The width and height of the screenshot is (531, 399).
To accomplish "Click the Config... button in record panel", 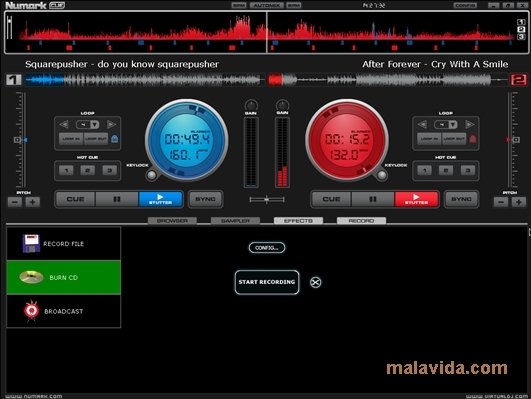I will (x=267, y=248).
